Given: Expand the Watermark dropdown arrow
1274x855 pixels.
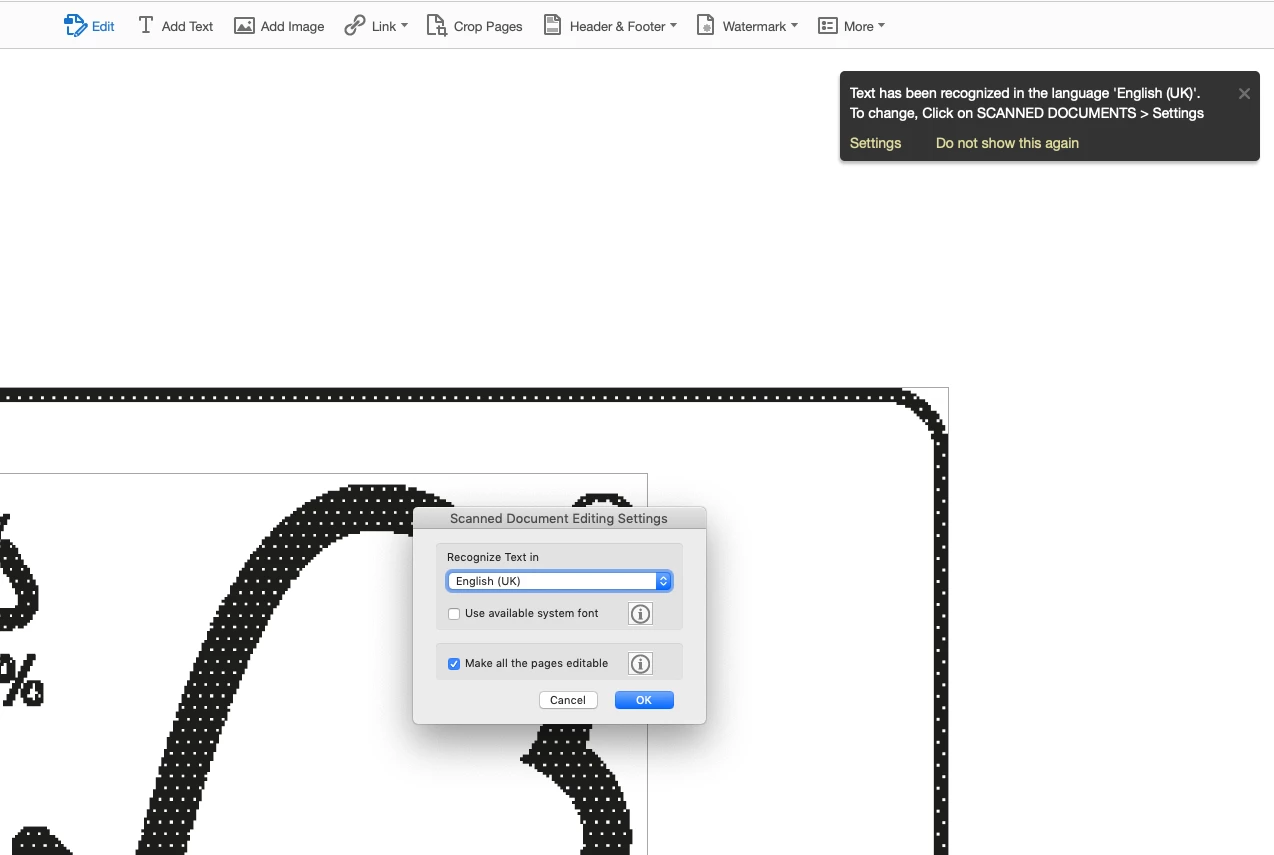Looking at the screenshot, I should click(794, 26).
